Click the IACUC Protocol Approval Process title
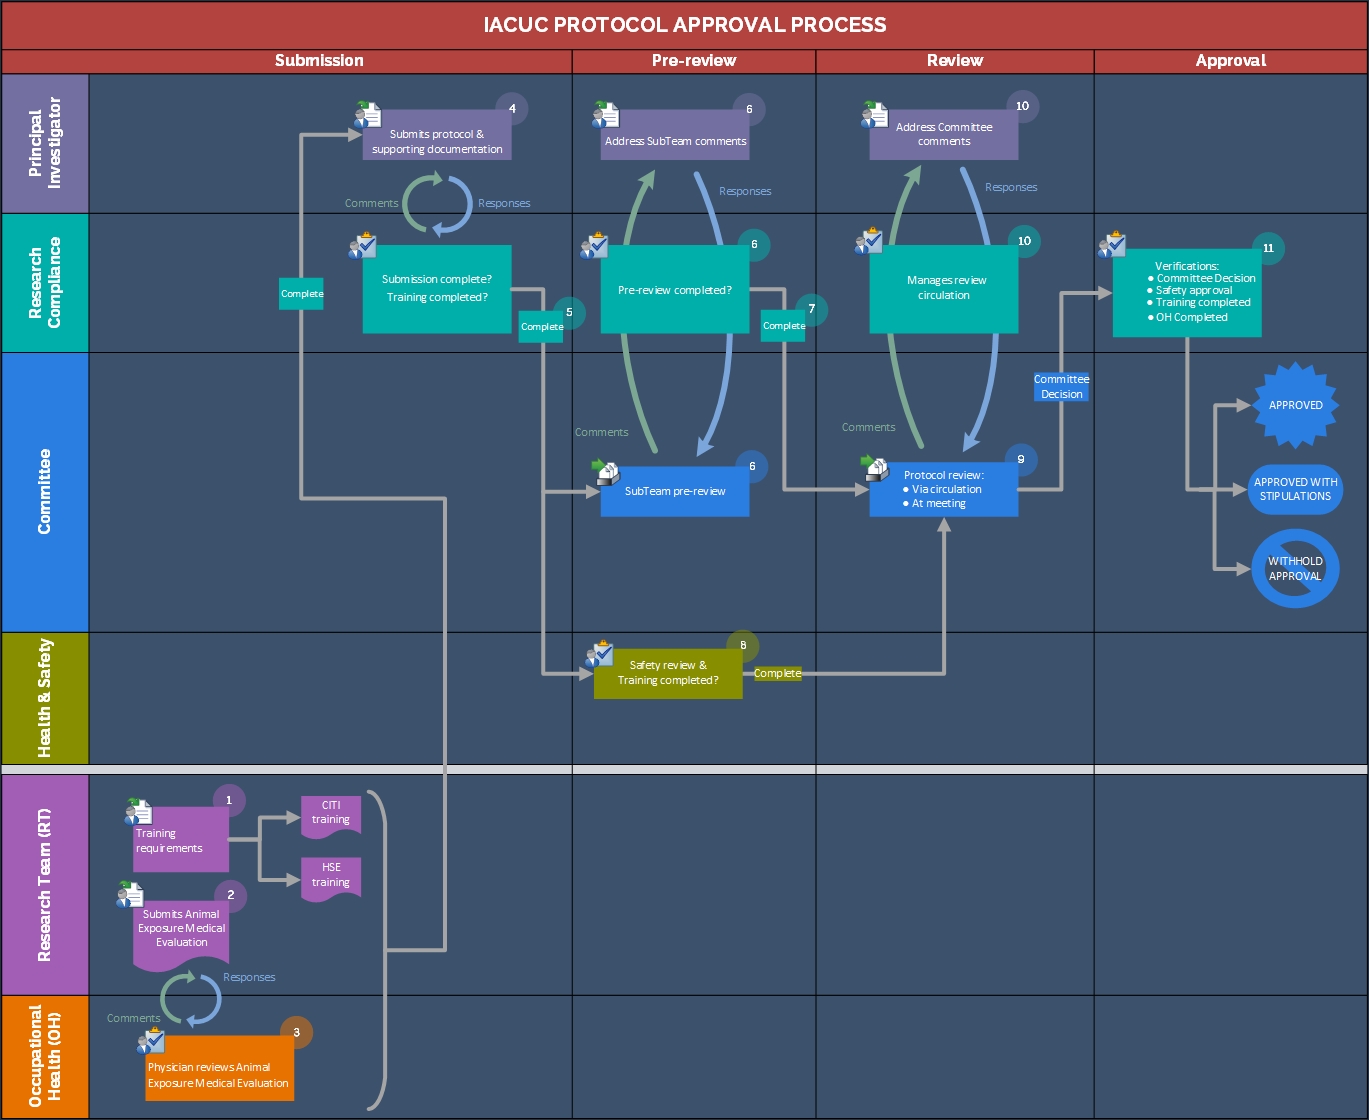This screenshot has width=1369, height=1120. click(x=684, y=25)
